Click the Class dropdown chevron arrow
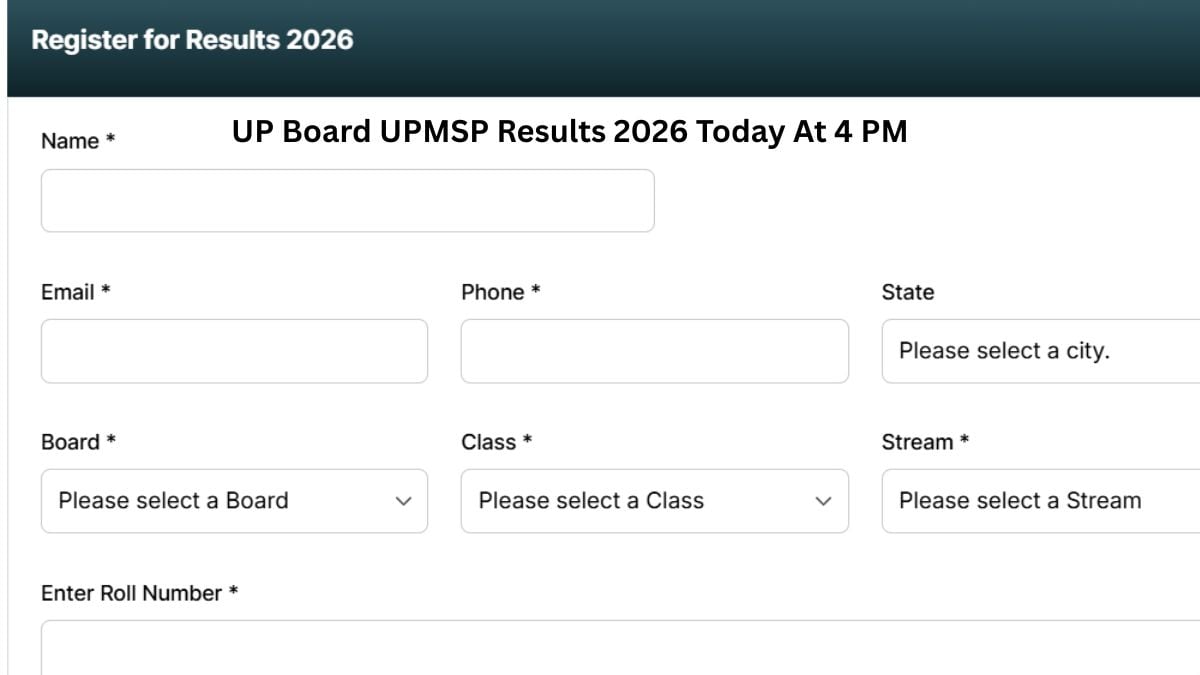This screenshot has width=1200, height=675. [823, 501]
